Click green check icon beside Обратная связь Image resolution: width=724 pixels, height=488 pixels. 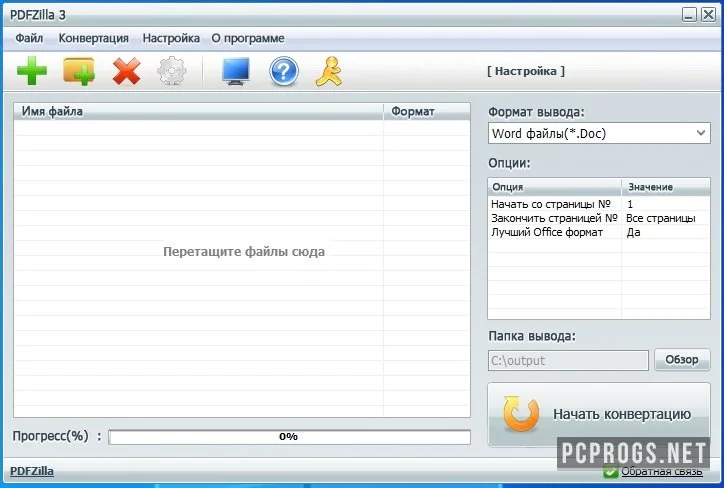click(x=610, y=472)
